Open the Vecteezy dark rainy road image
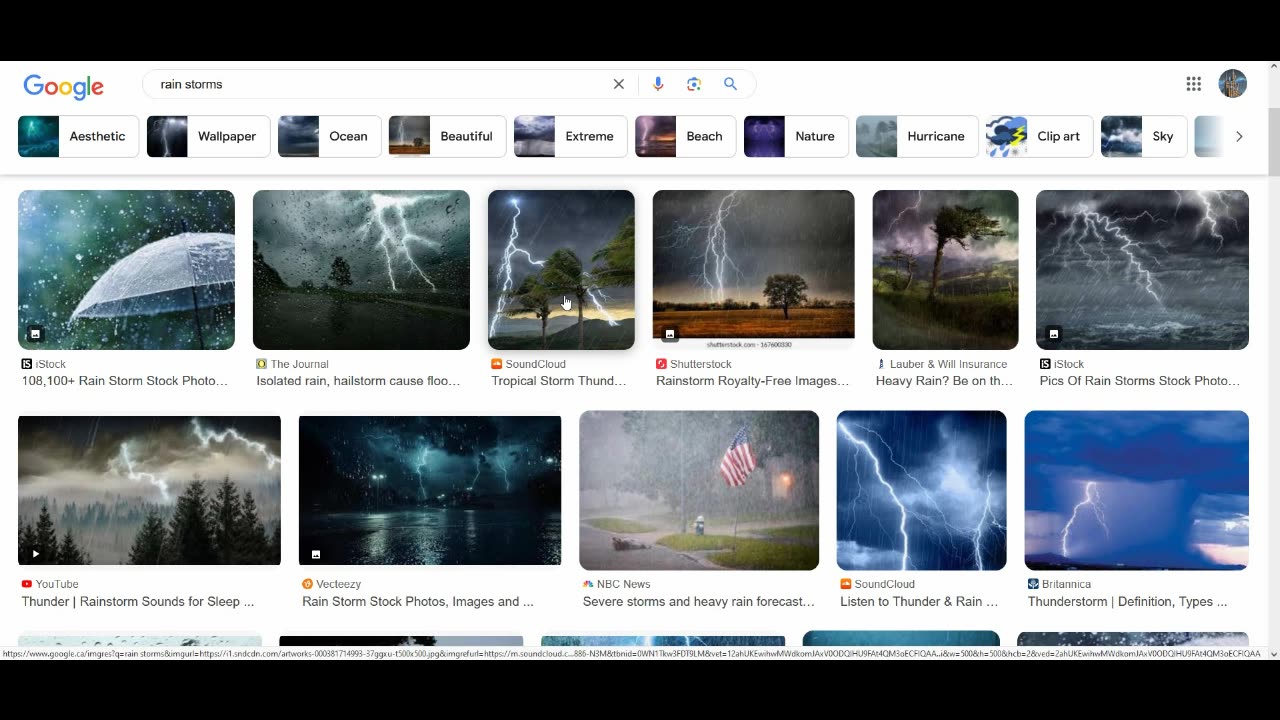Image resolution: width=1280 pixels, height=720 pixels. [x=430, y=490]
